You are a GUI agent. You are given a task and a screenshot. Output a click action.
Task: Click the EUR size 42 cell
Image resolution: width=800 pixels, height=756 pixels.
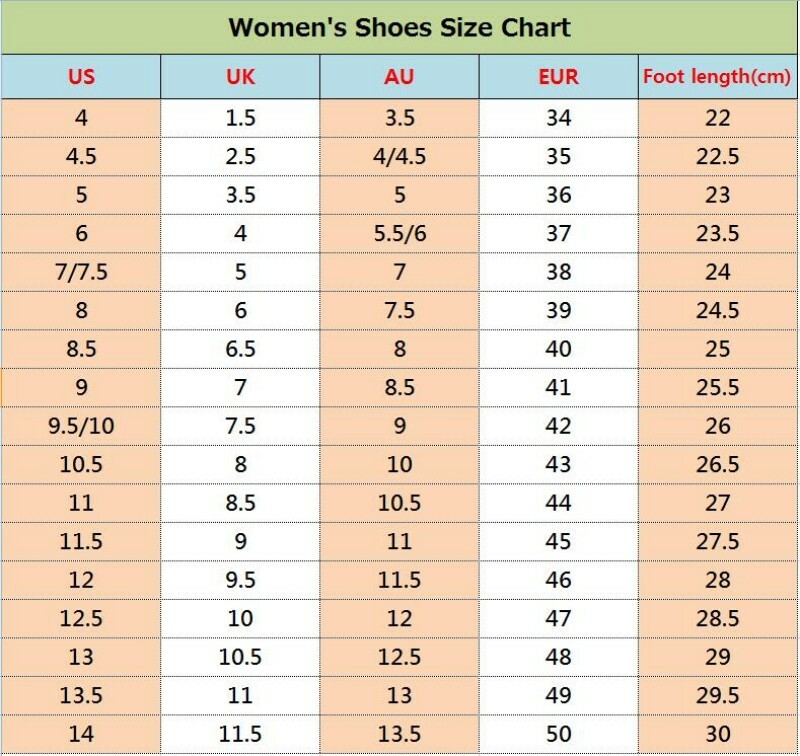(x=559, y=426)
